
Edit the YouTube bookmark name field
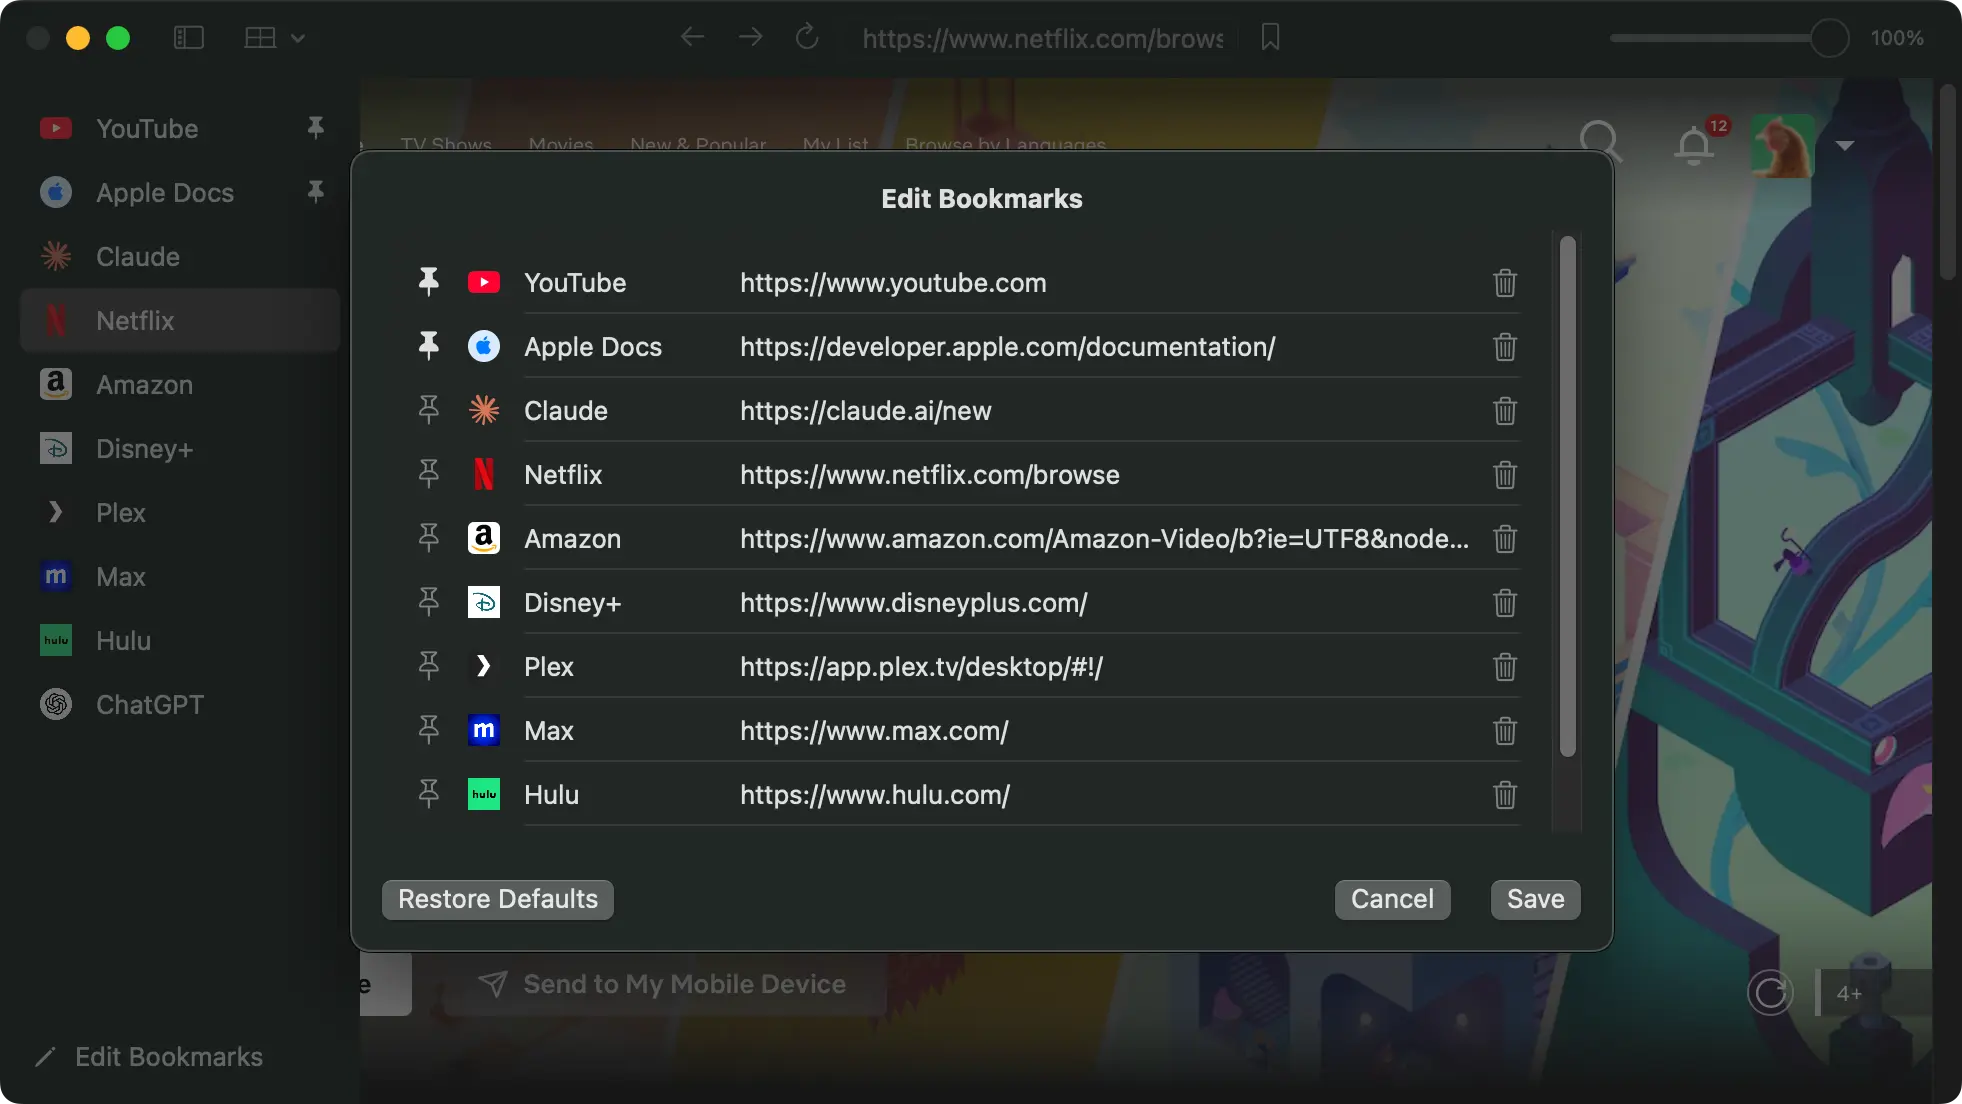(575, 283)
